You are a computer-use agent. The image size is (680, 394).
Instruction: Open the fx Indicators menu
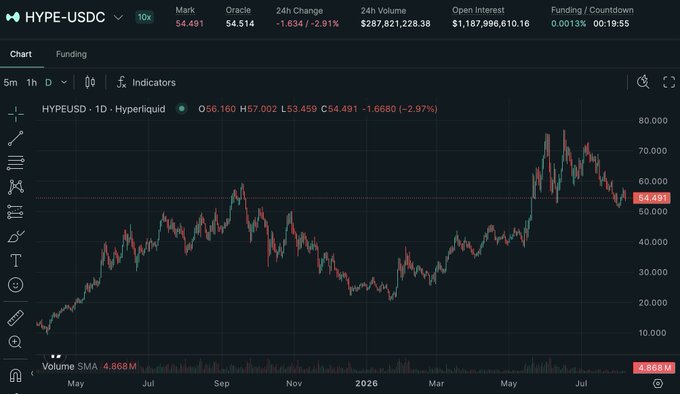pos(146,82)
